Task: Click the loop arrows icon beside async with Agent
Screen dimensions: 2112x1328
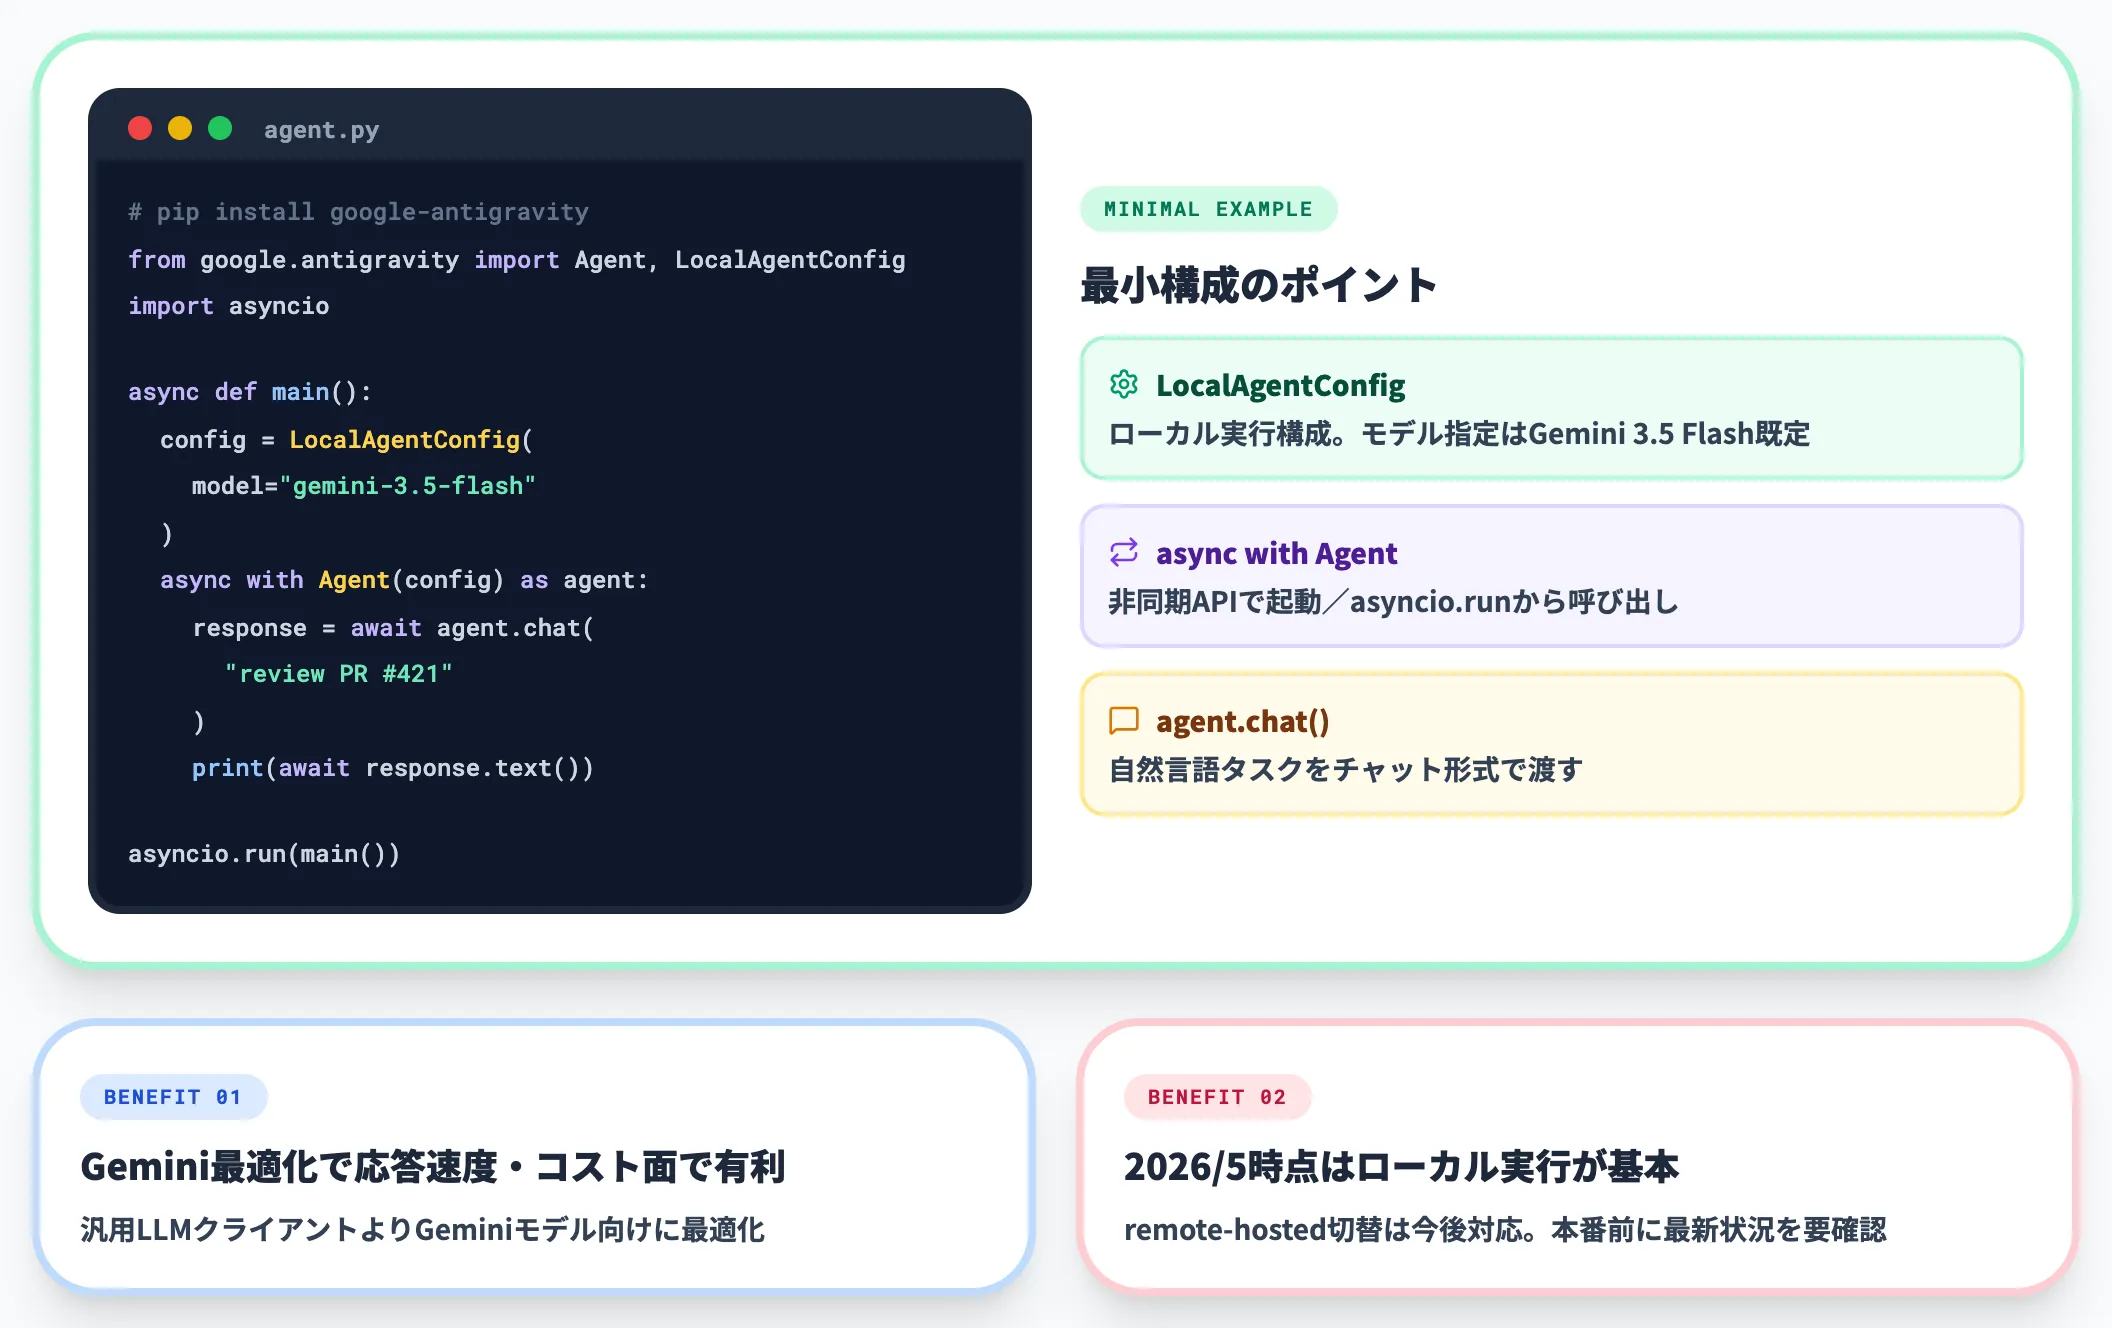Action: [x=1124, y=552]
